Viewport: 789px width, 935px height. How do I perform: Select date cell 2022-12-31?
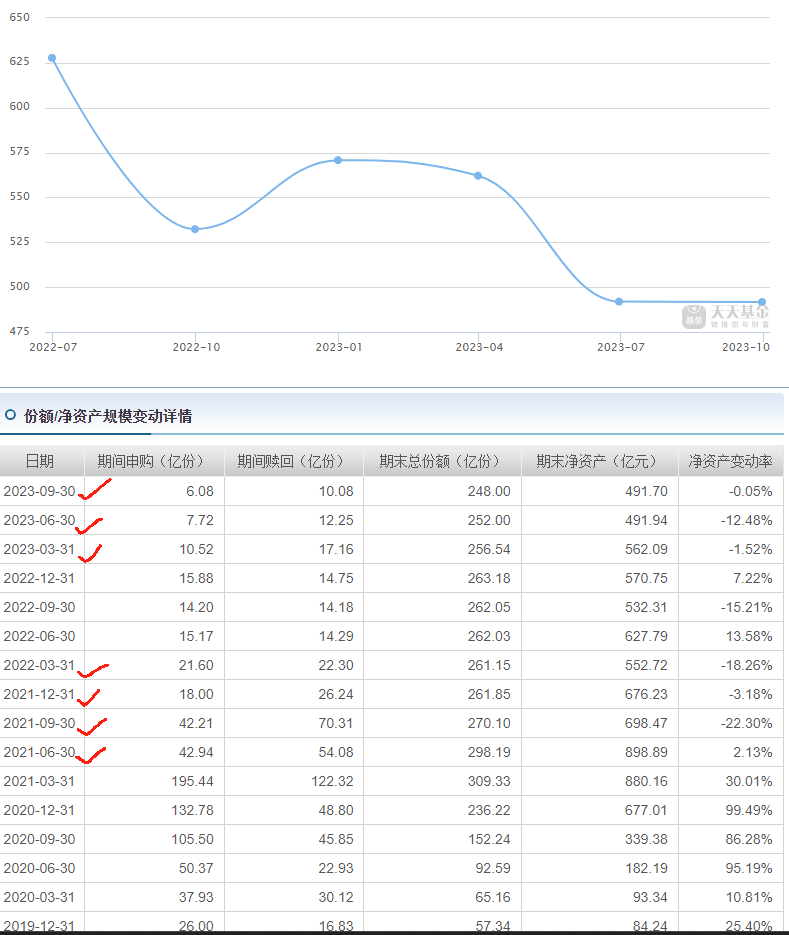[x=39, y=578]
